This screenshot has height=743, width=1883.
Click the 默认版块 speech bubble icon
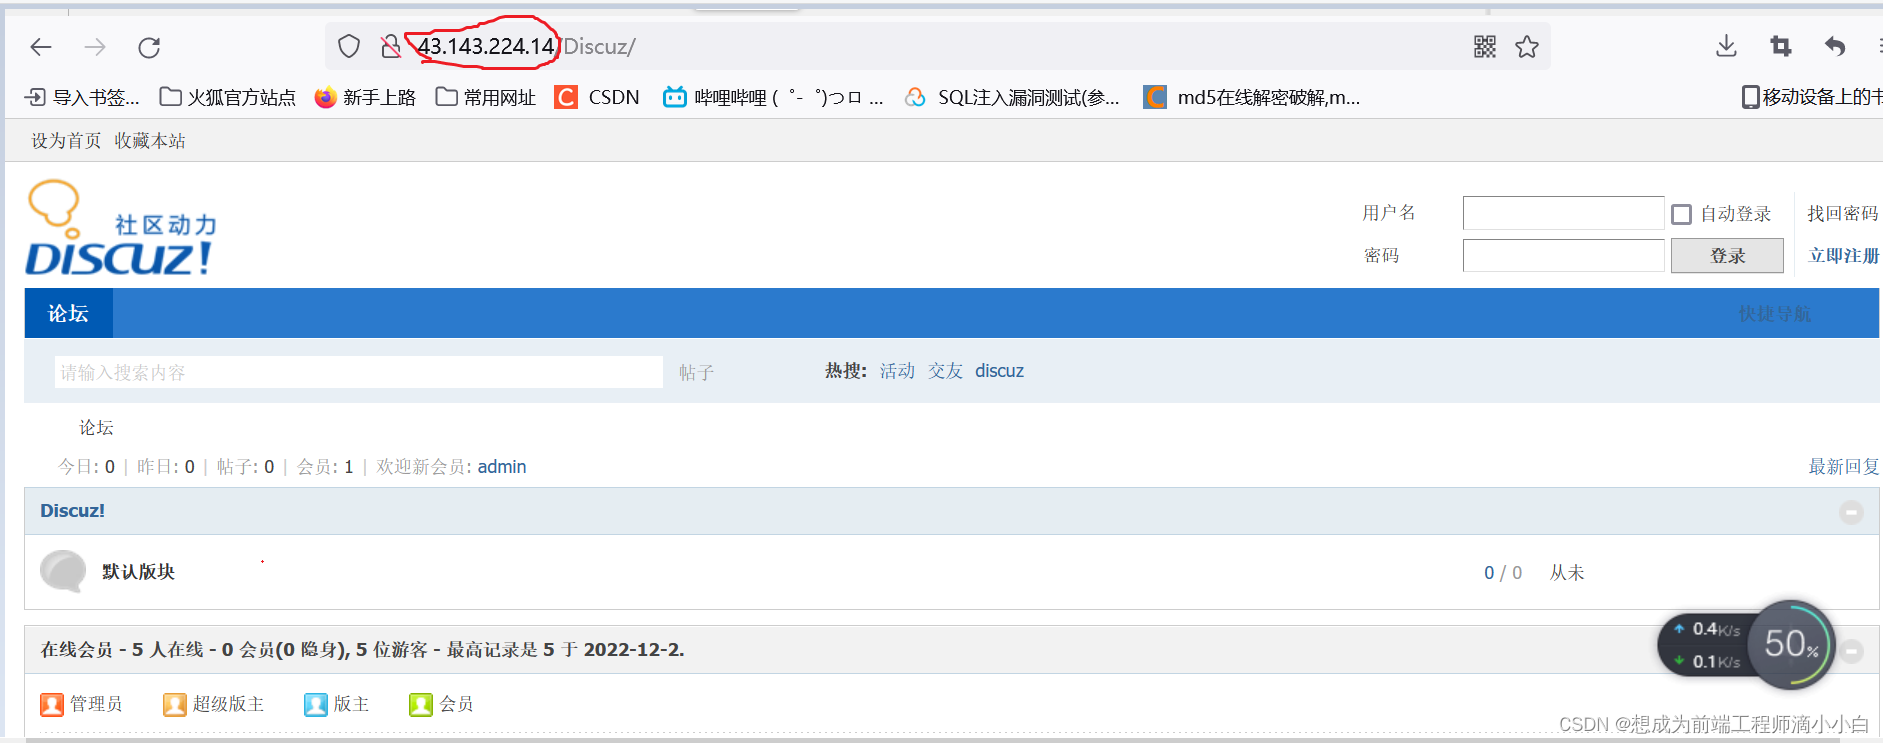(x=63, y=571)
